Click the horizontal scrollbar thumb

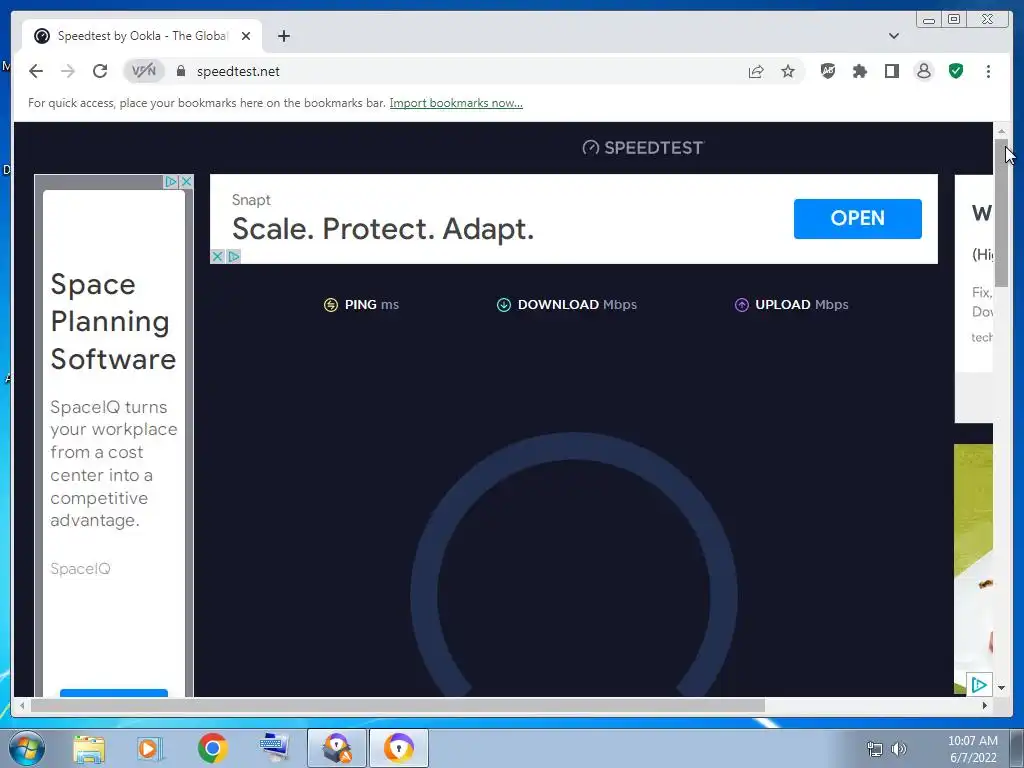click(x=398, y=706)
